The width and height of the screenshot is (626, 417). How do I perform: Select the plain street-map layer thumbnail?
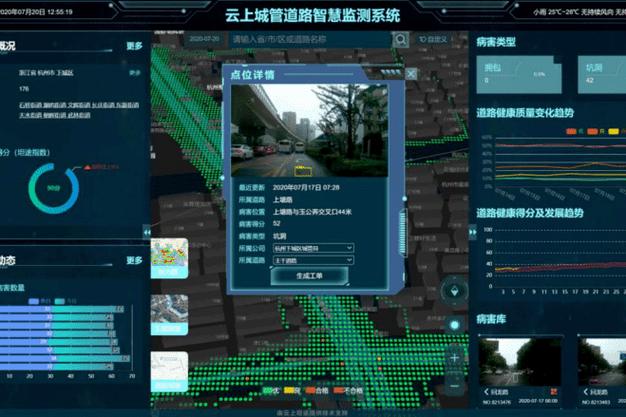169,372
